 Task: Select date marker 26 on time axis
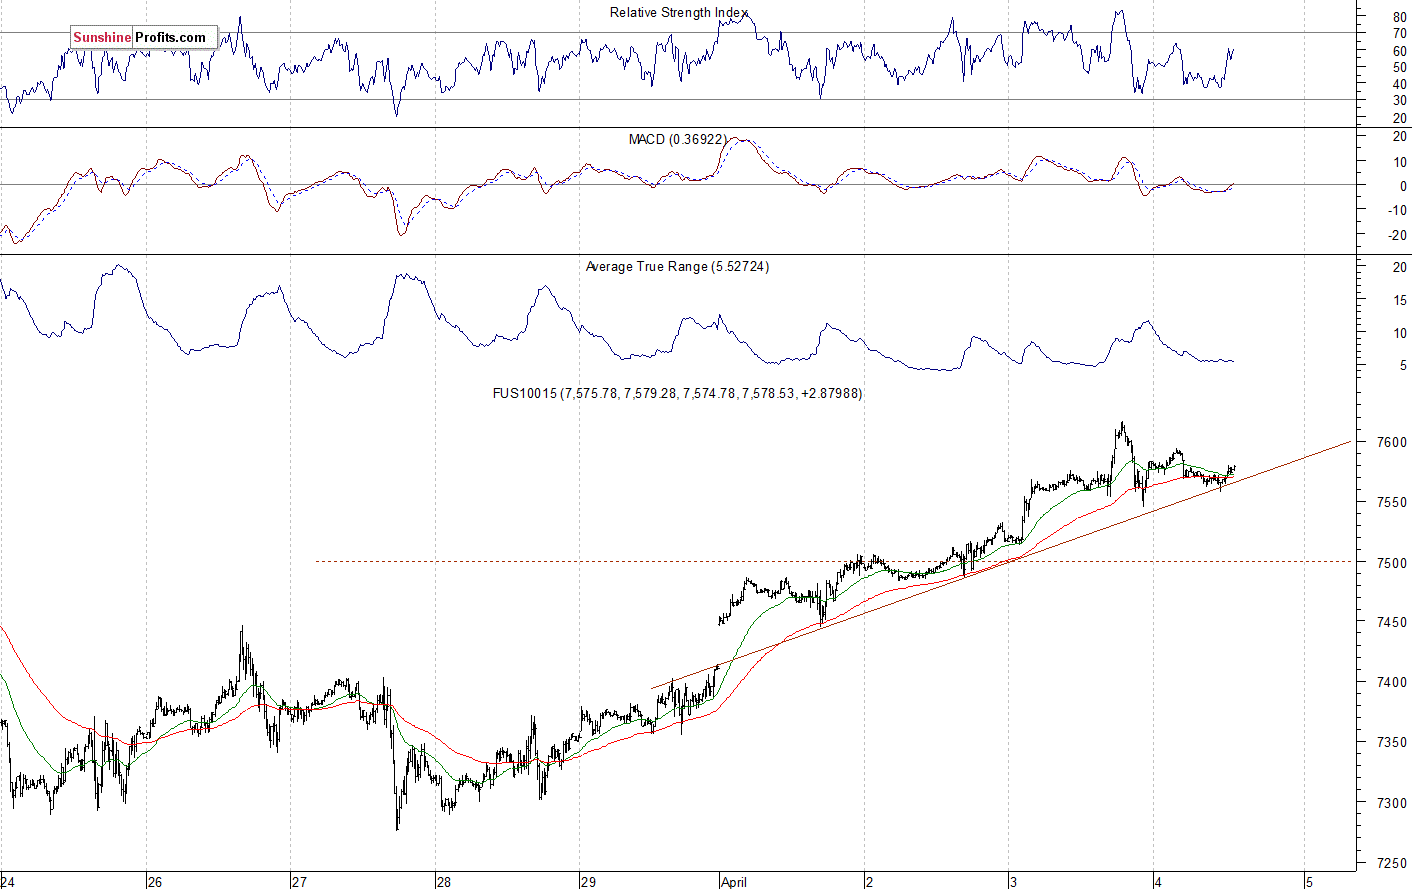coord(154,882)
